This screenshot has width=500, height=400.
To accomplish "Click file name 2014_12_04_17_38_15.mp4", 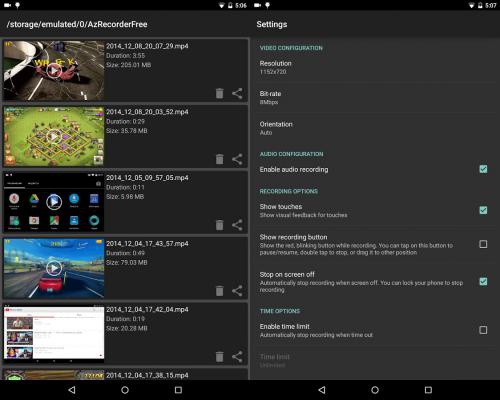I will [147, 375].
